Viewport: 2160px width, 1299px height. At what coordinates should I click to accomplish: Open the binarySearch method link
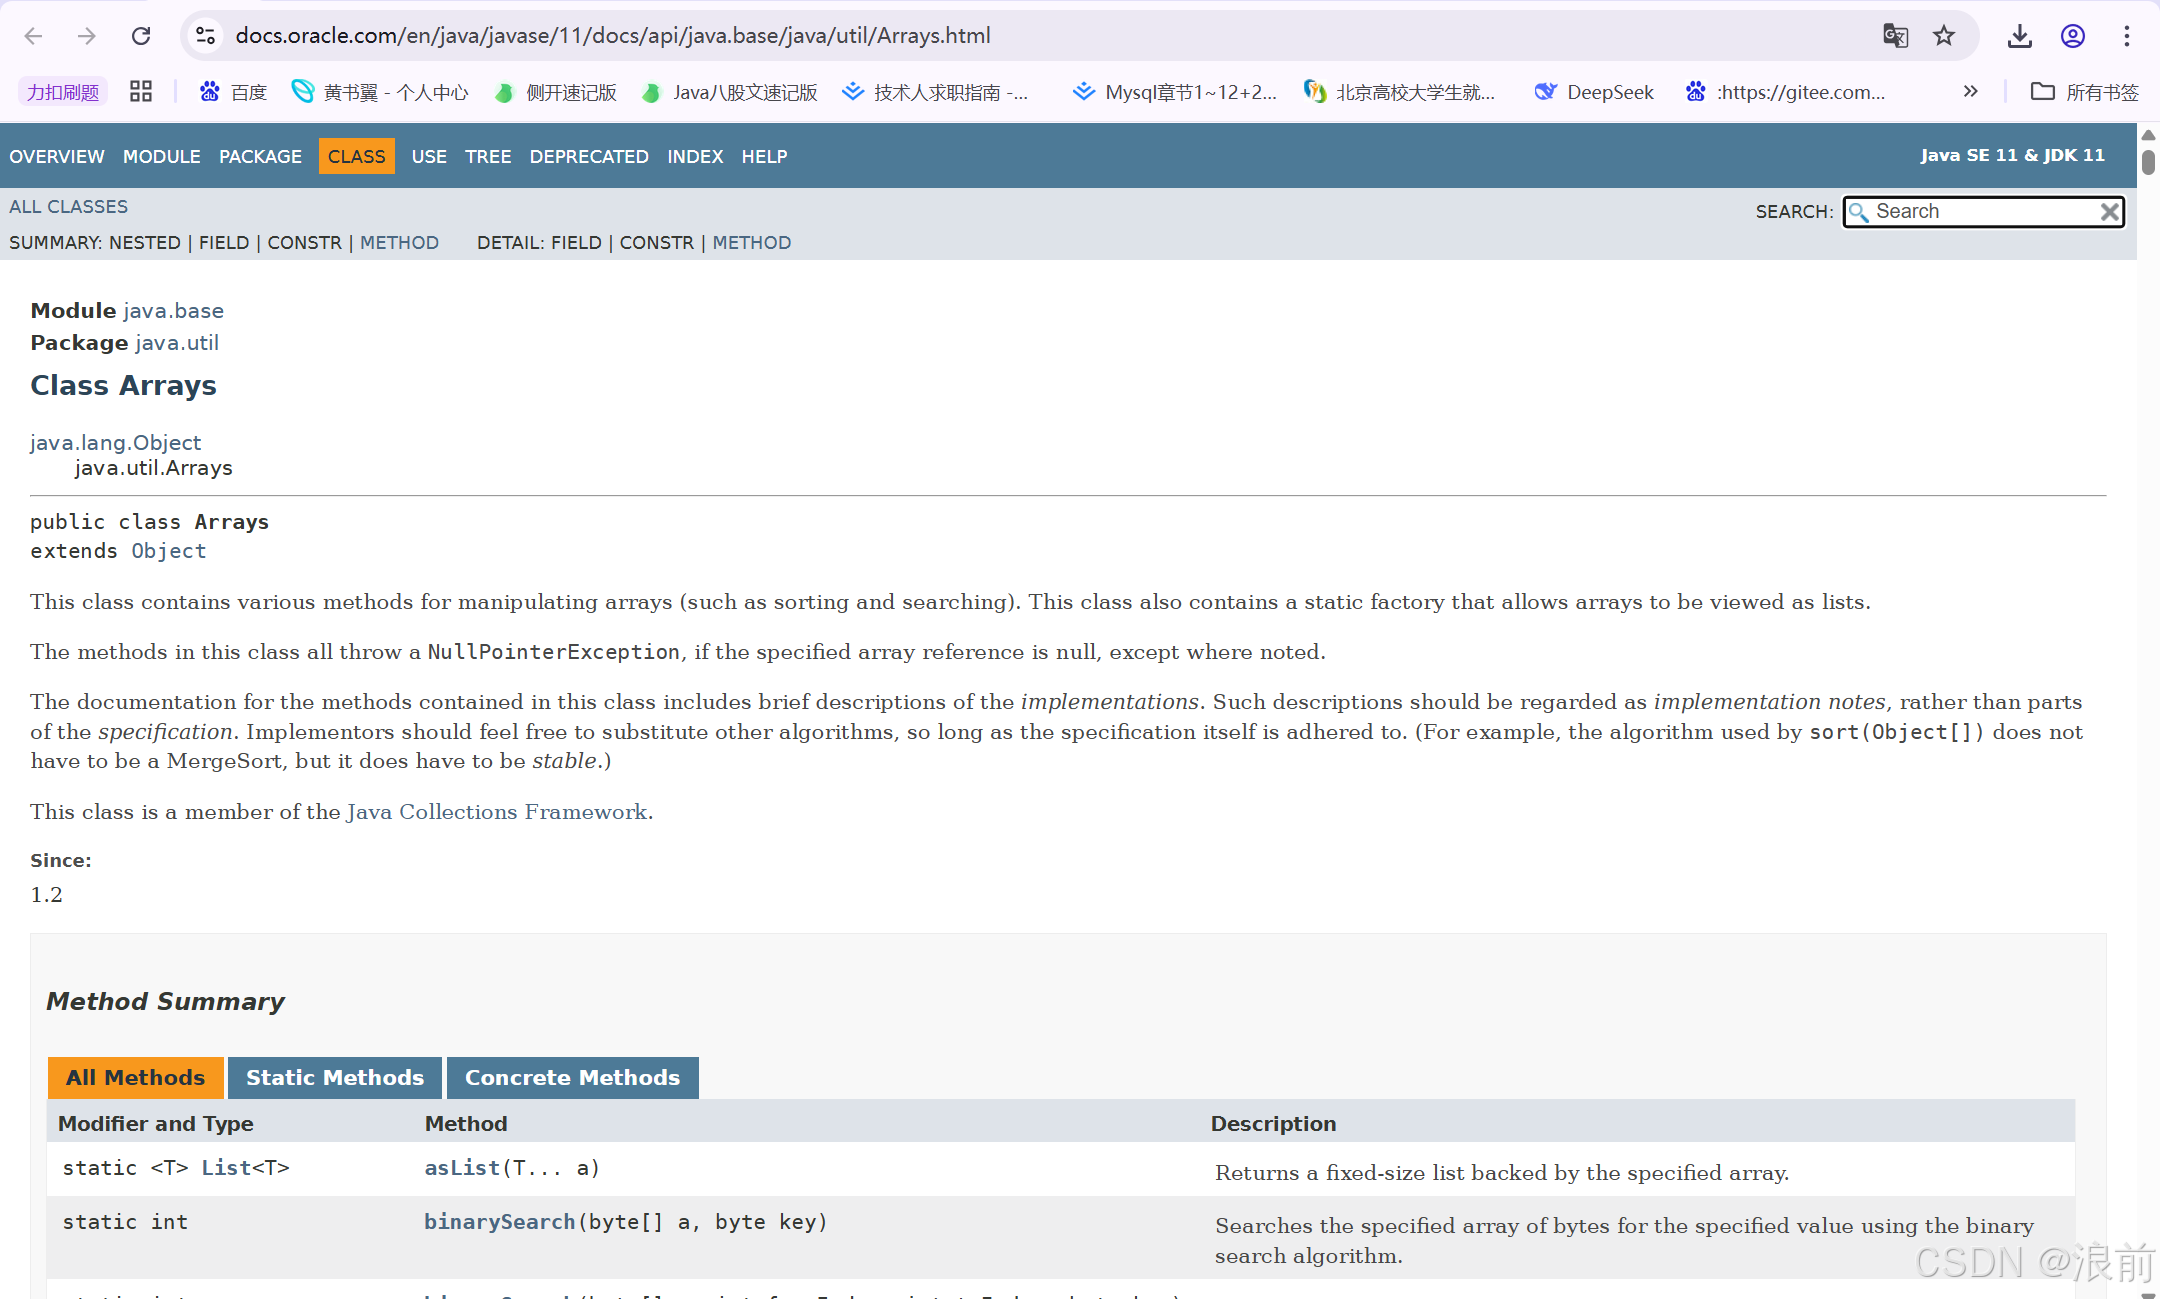[499, 1222]
